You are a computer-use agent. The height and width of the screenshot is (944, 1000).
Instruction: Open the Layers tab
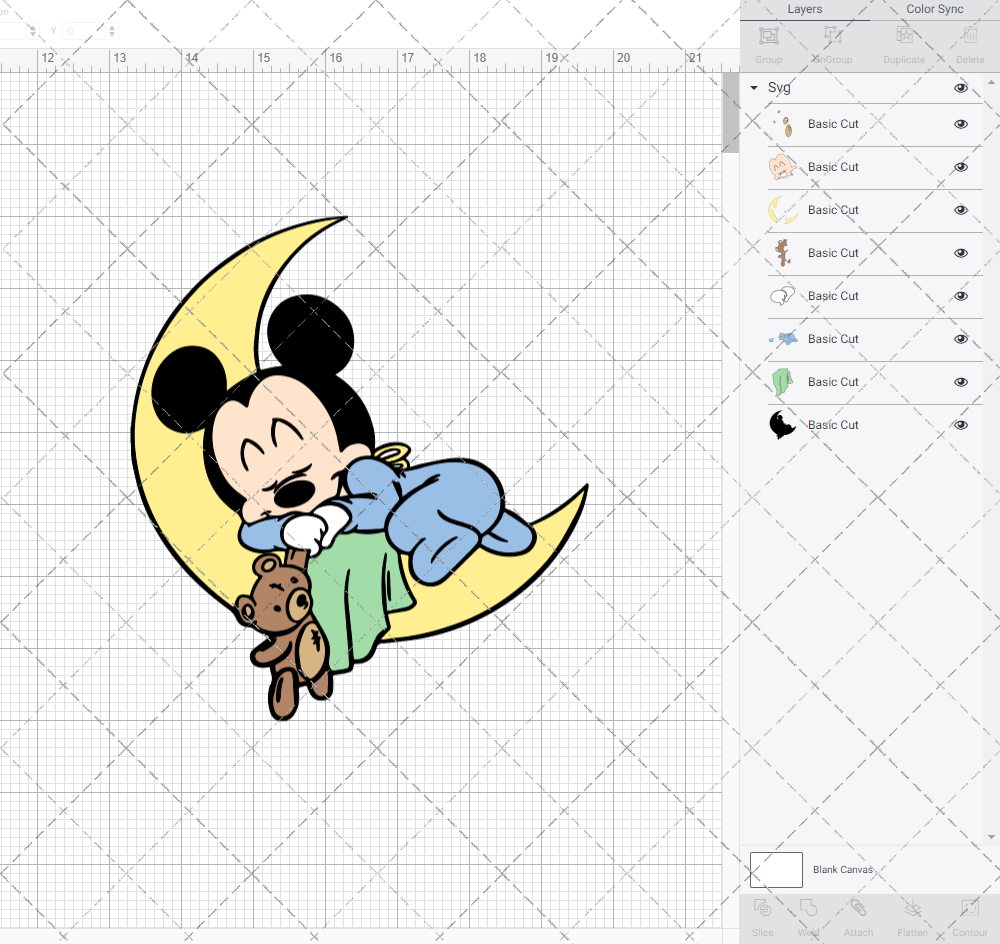tap(804, 10)
